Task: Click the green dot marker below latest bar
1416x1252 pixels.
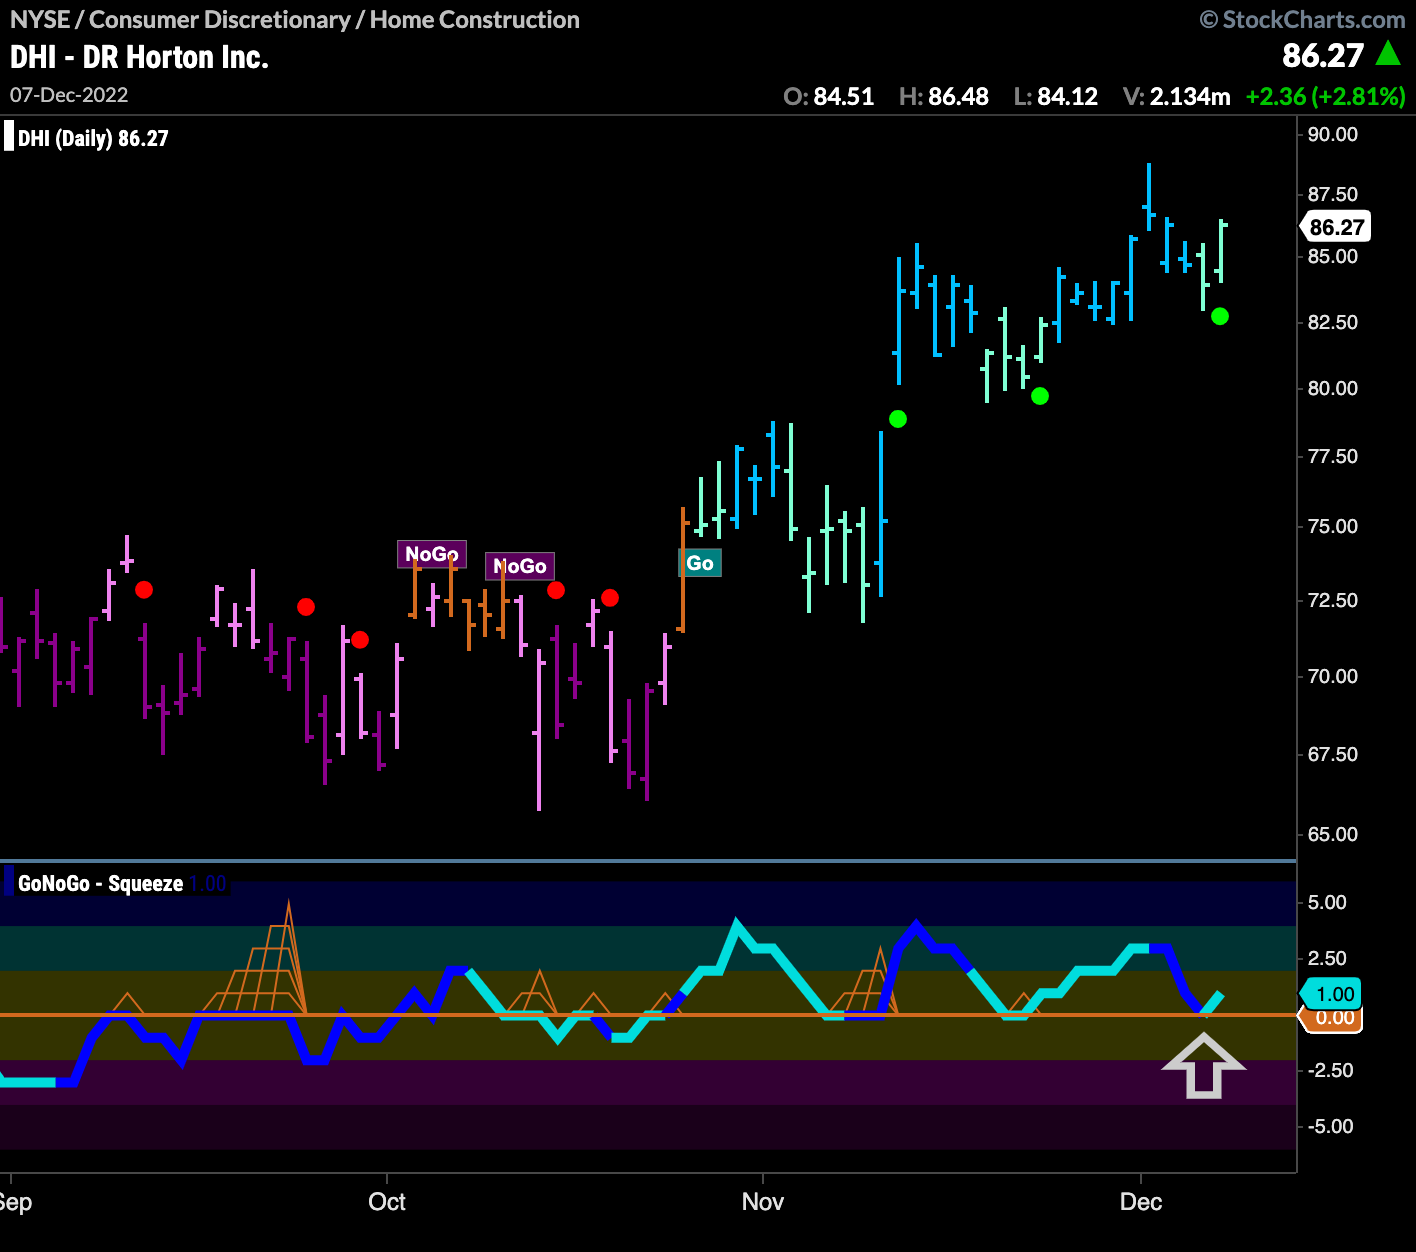Action: point(1220,316)
